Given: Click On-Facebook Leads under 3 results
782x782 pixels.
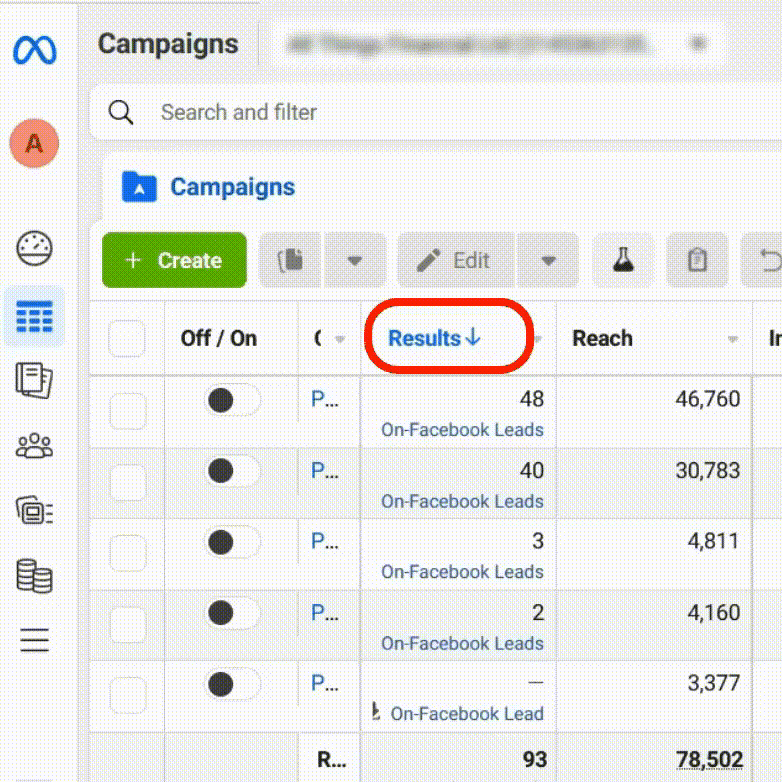Looking at the screenshot, I should coord(462,572).
